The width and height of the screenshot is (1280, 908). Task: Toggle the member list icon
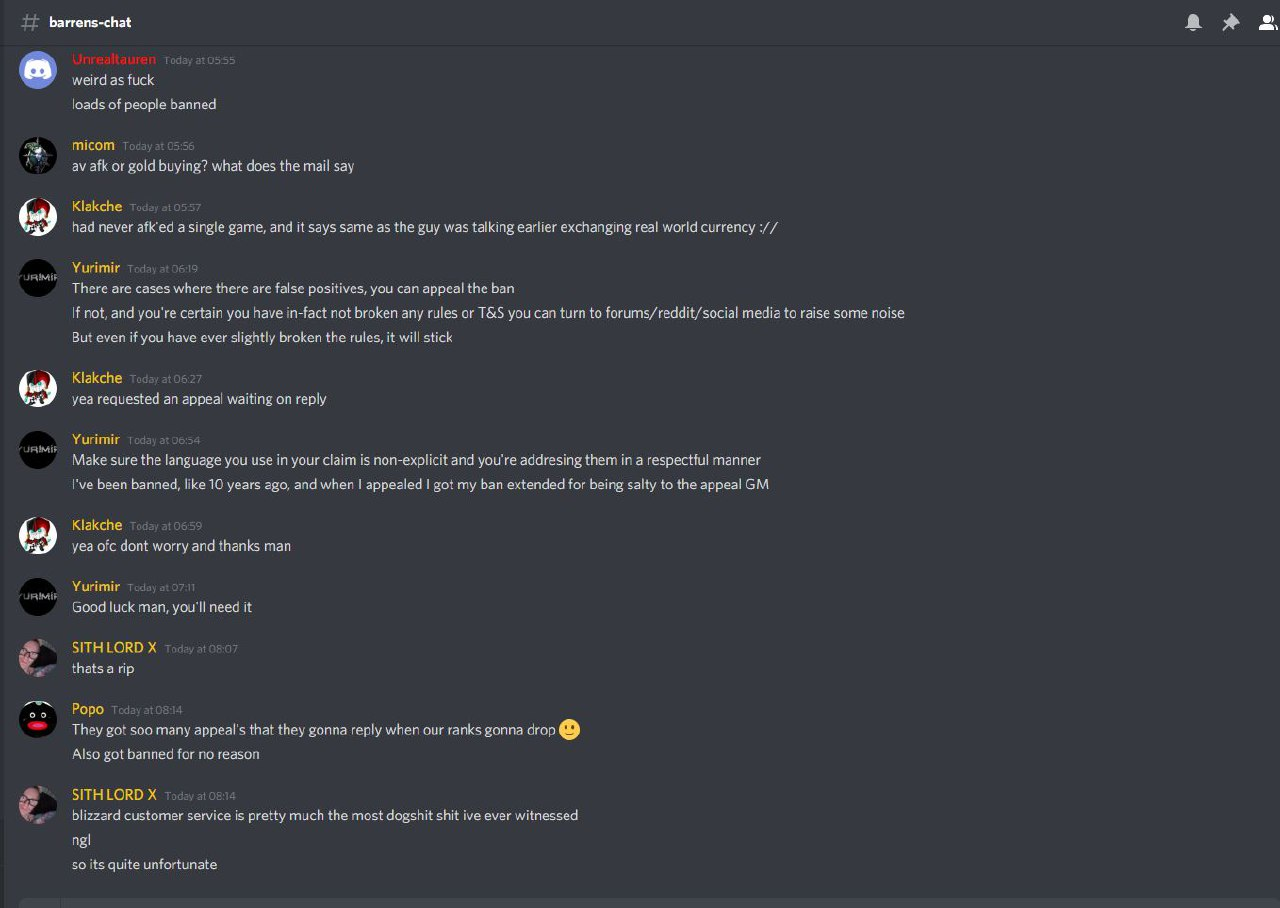(x=1268, y=22)
